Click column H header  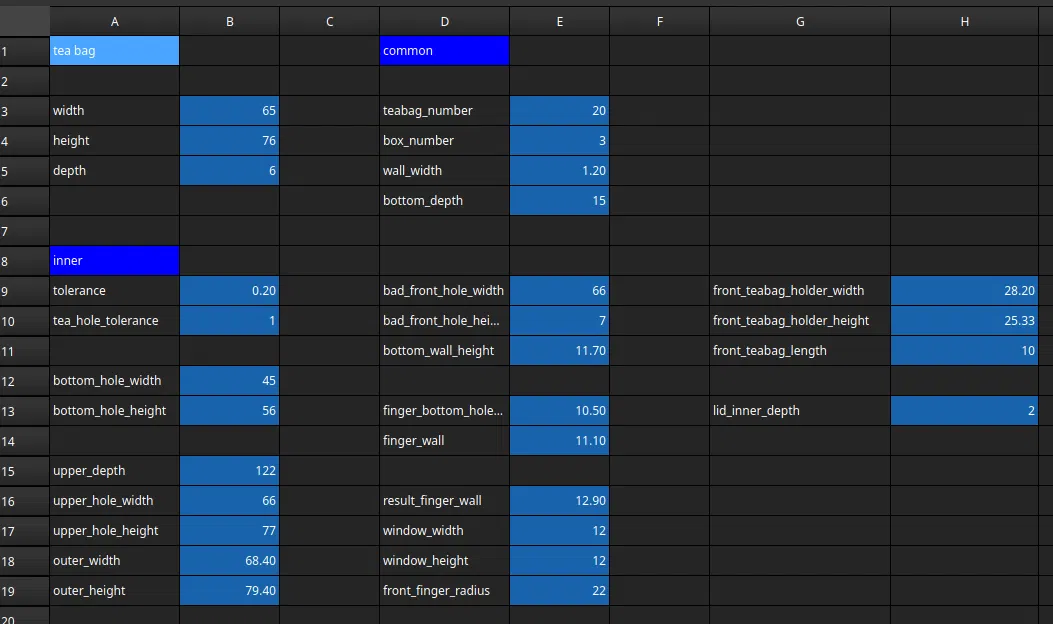pos(964,22)
